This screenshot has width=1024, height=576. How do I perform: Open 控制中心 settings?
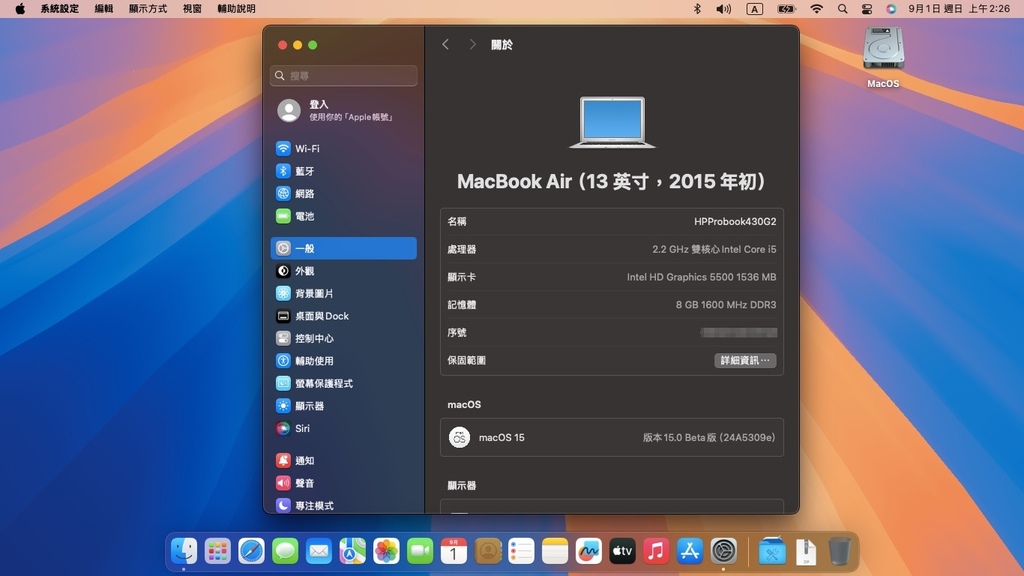[x=344, y=338]
